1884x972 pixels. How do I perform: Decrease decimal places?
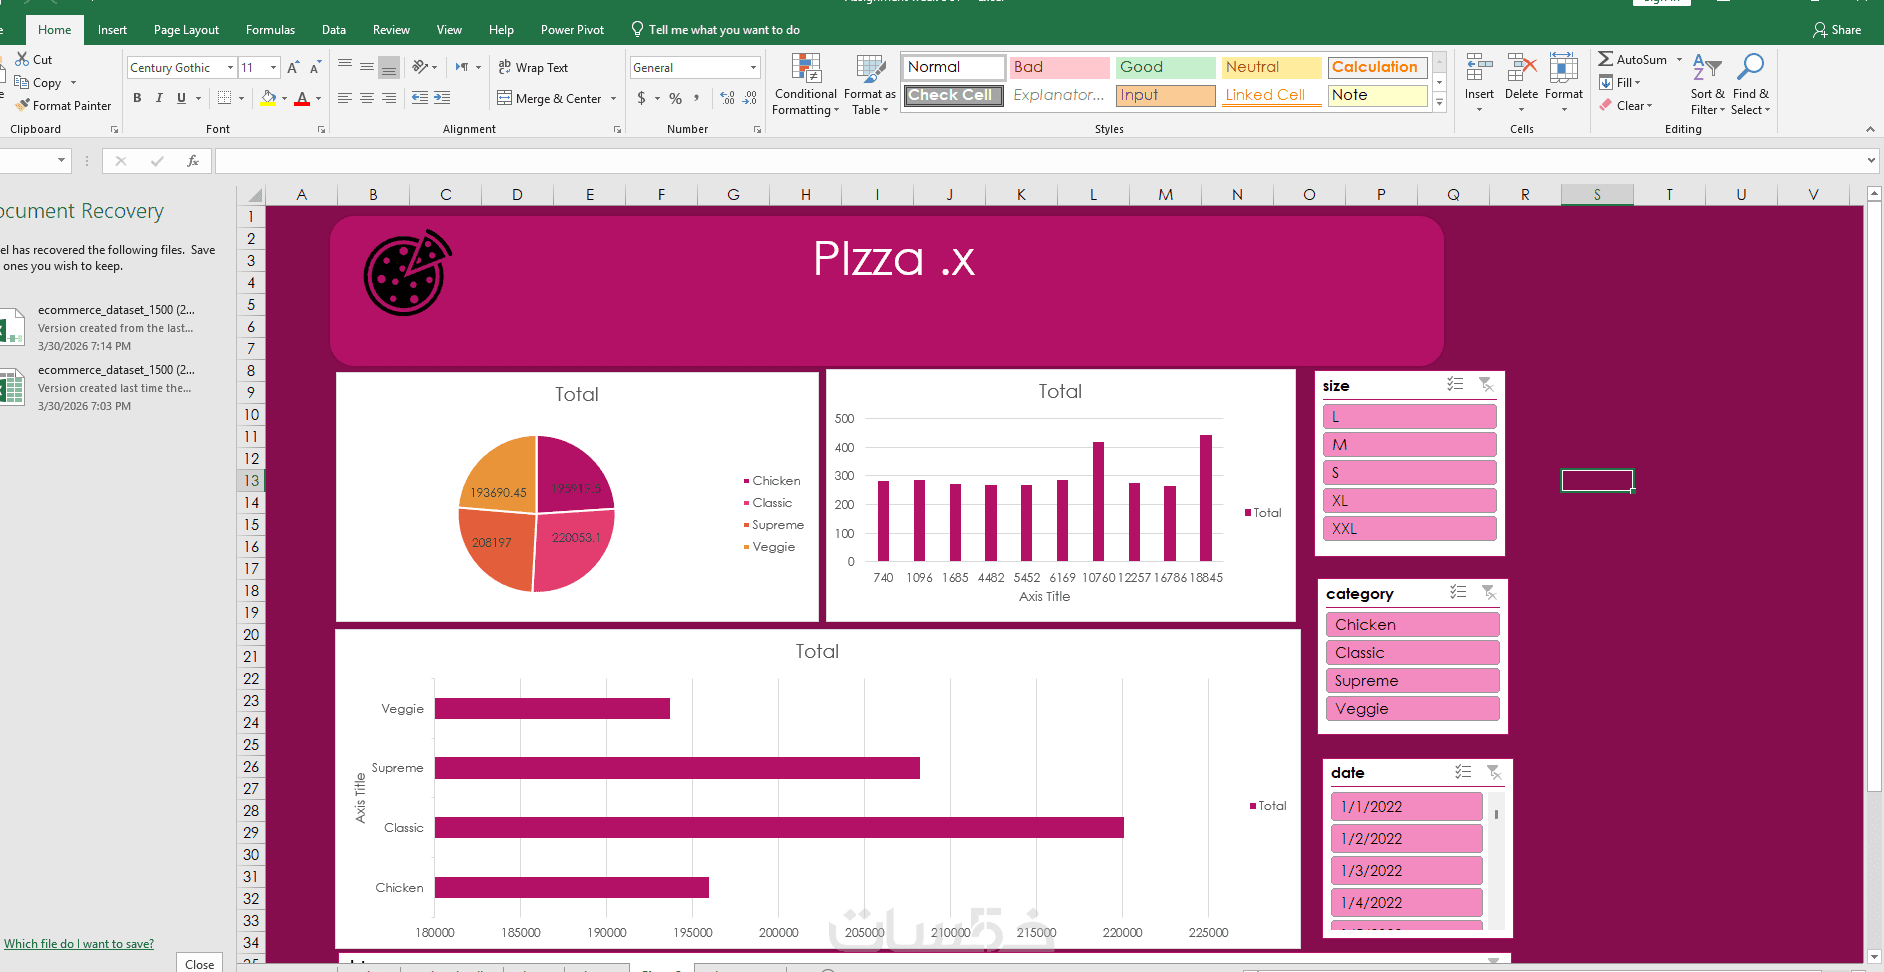[750, 98]
